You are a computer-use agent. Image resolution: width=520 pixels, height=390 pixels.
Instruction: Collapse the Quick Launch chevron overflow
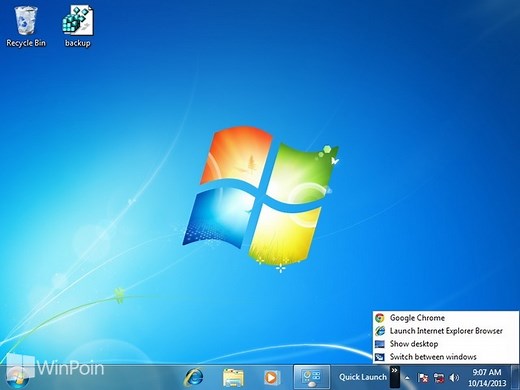(395, 376)
